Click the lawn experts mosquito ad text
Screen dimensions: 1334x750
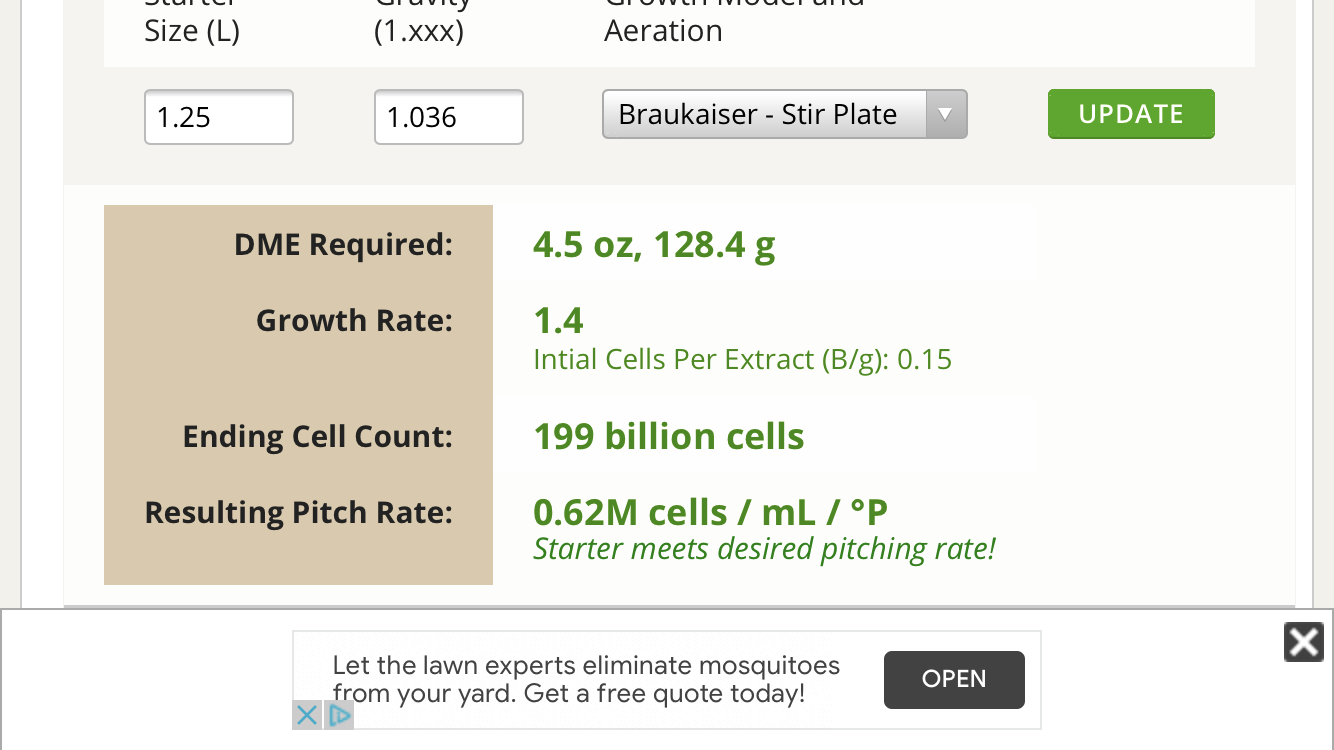pyautogui.click(x=586, y=679)
